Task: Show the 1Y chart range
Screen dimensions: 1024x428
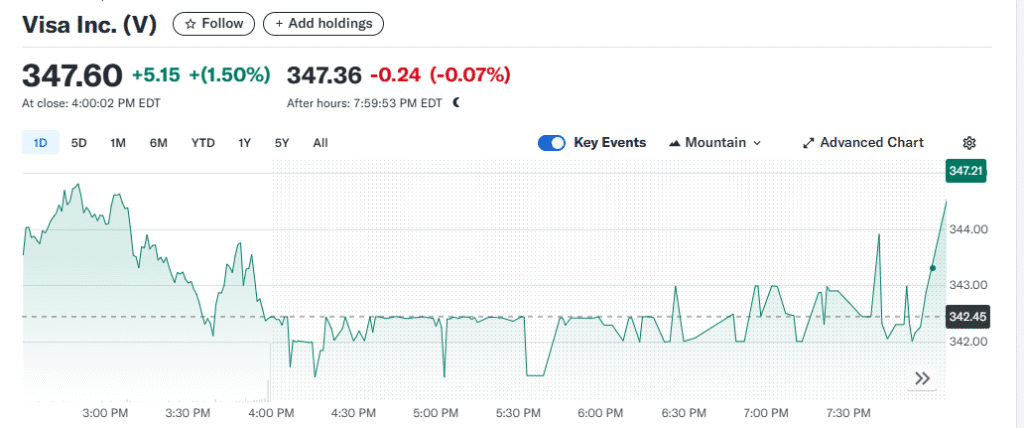Action: [244, 142]
